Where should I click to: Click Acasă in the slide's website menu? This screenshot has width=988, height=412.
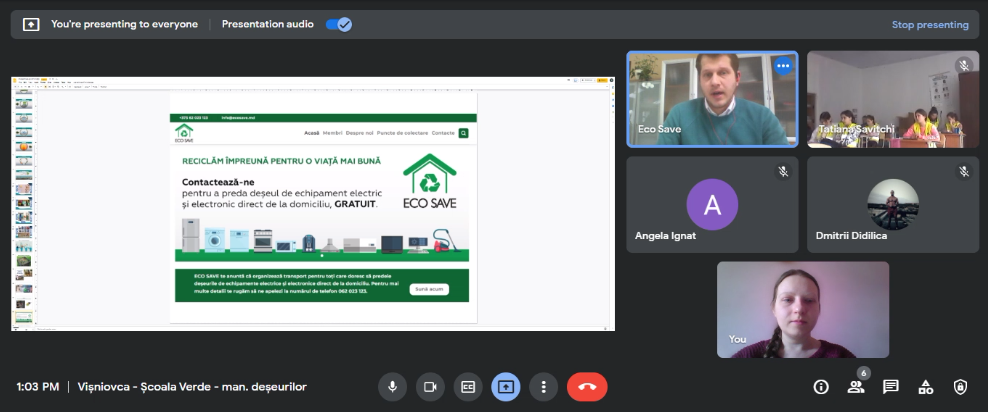coord(311,133)
